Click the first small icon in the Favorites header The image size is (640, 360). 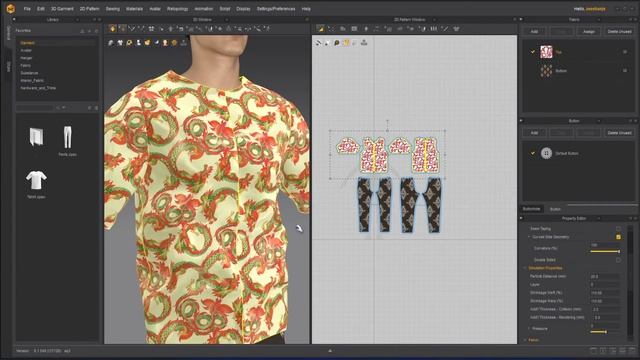82,31
